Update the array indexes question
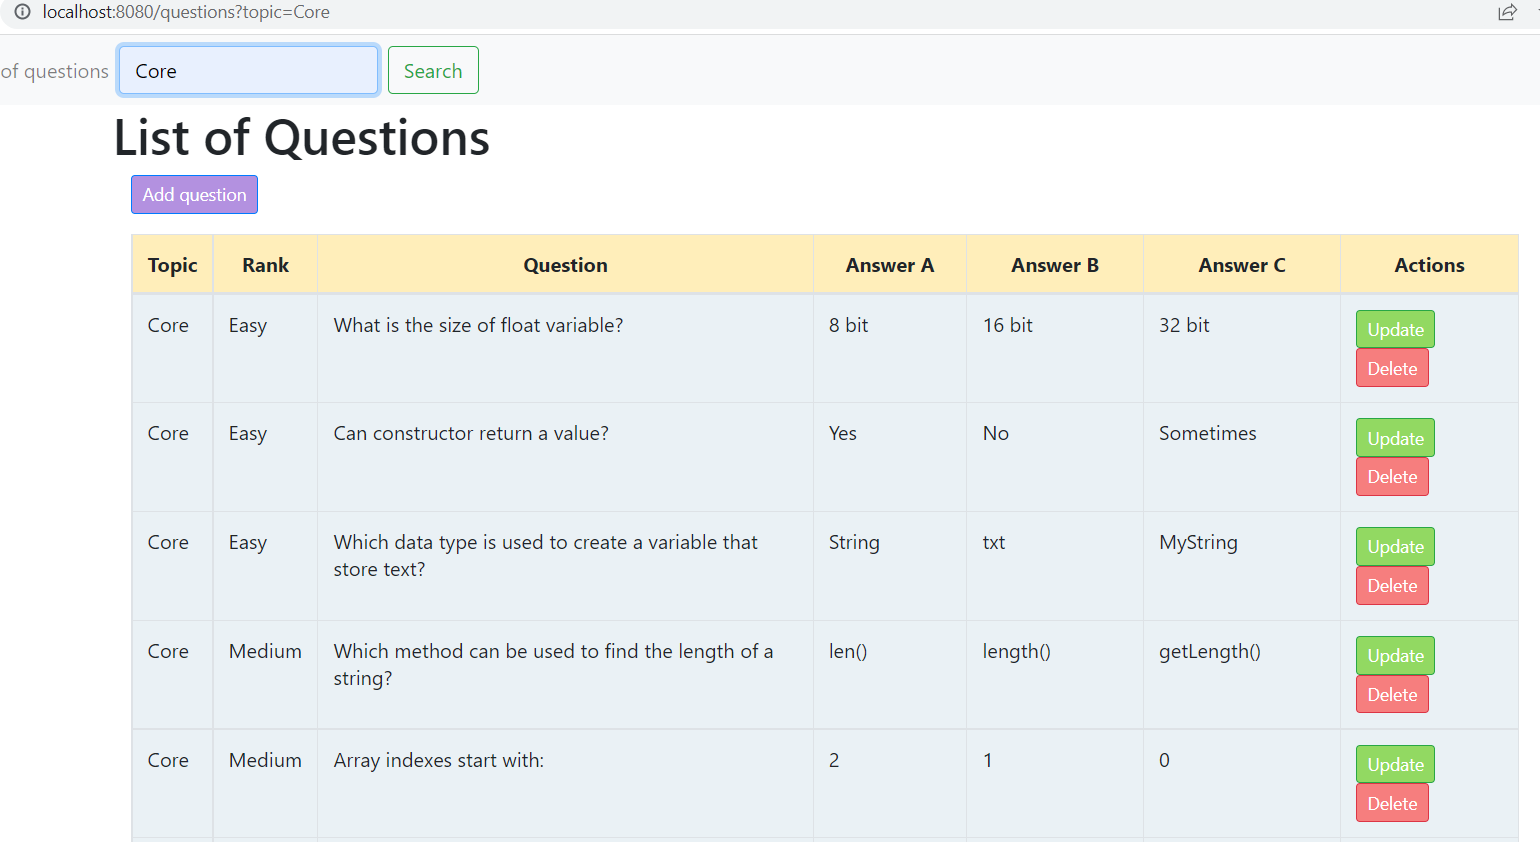This screenshot has width=1540, height=842. pyautogui.click(x=1395, y=764)
